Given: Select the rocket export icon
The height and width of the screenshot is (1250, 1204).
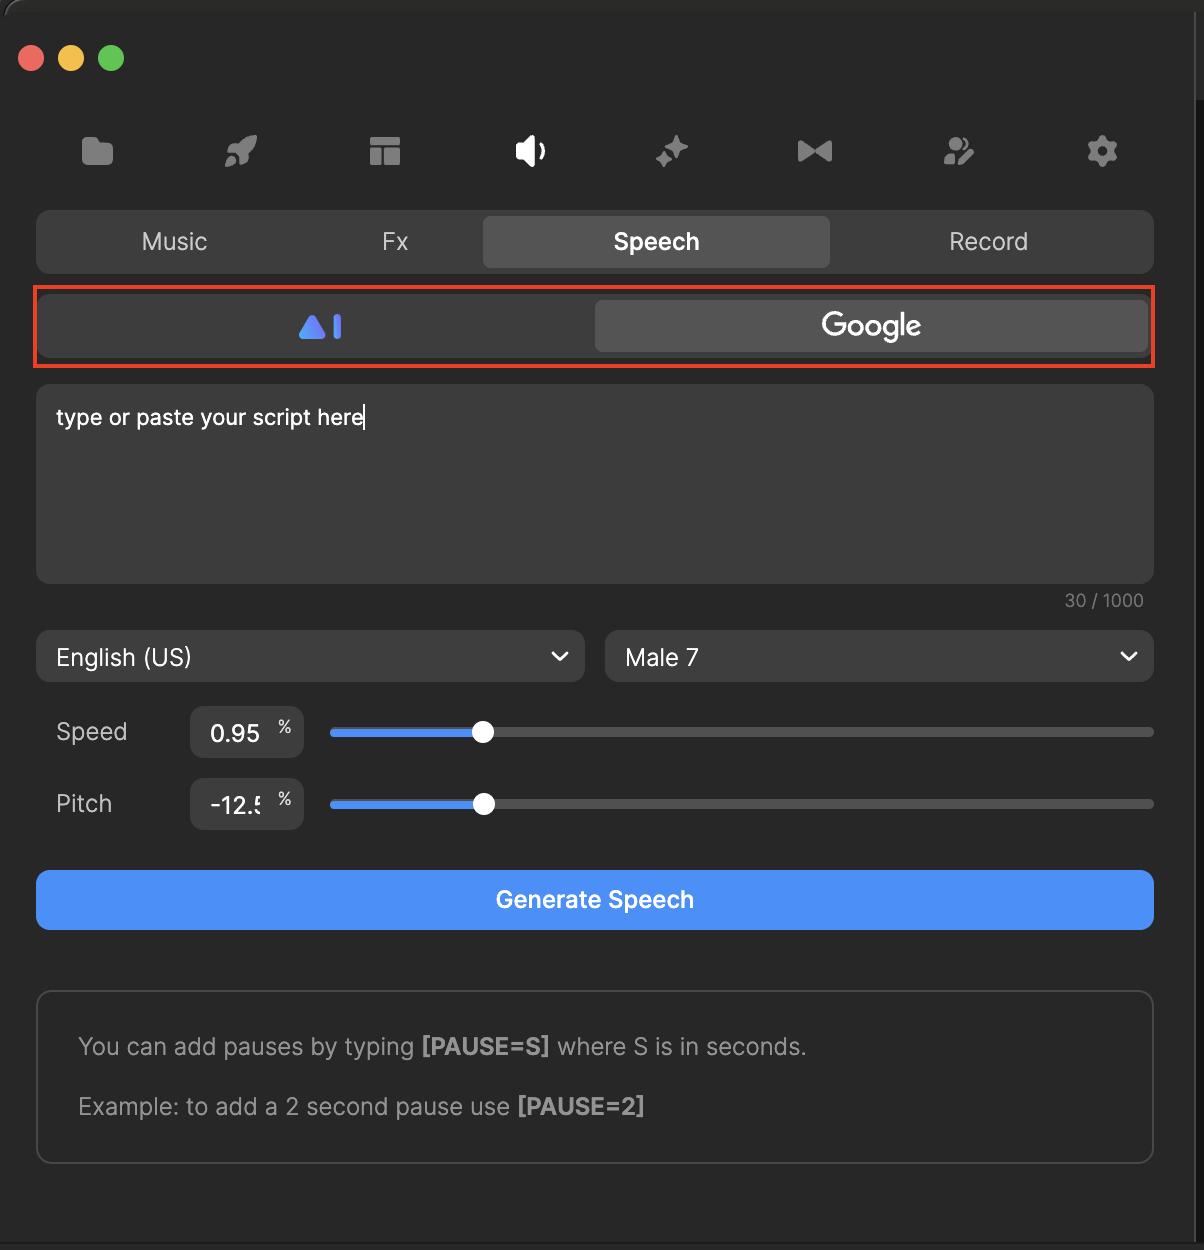Looking at the screenshot, I should (x=240, y=151).
